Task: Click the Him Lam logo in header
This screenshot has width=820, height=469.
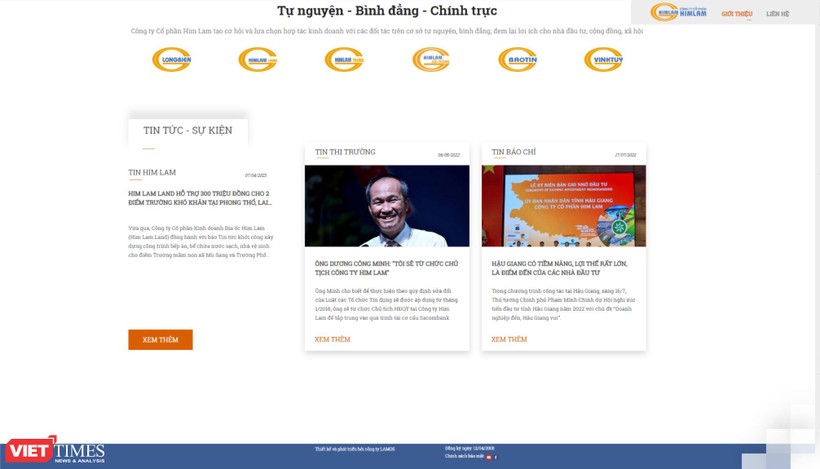Action: click(x=678, y=12)
